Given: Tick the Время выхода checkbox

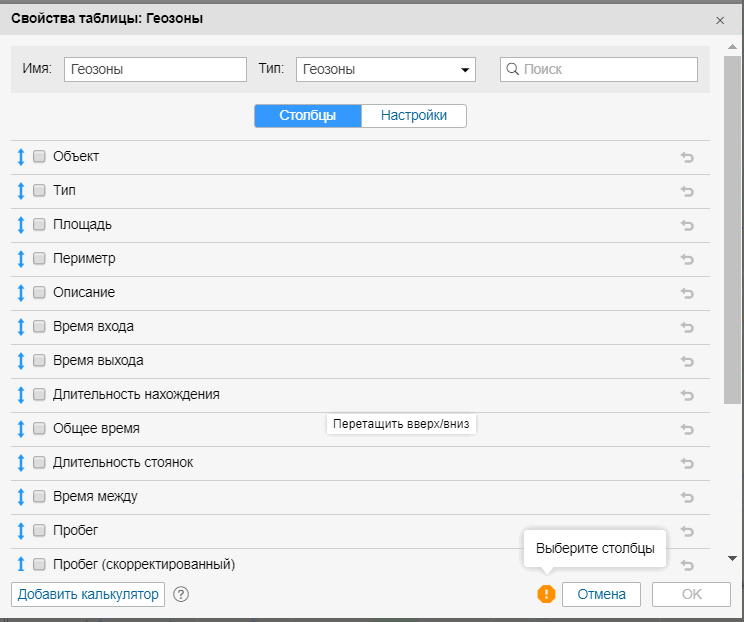Looking at the screenshot, I should pos(40,360).
